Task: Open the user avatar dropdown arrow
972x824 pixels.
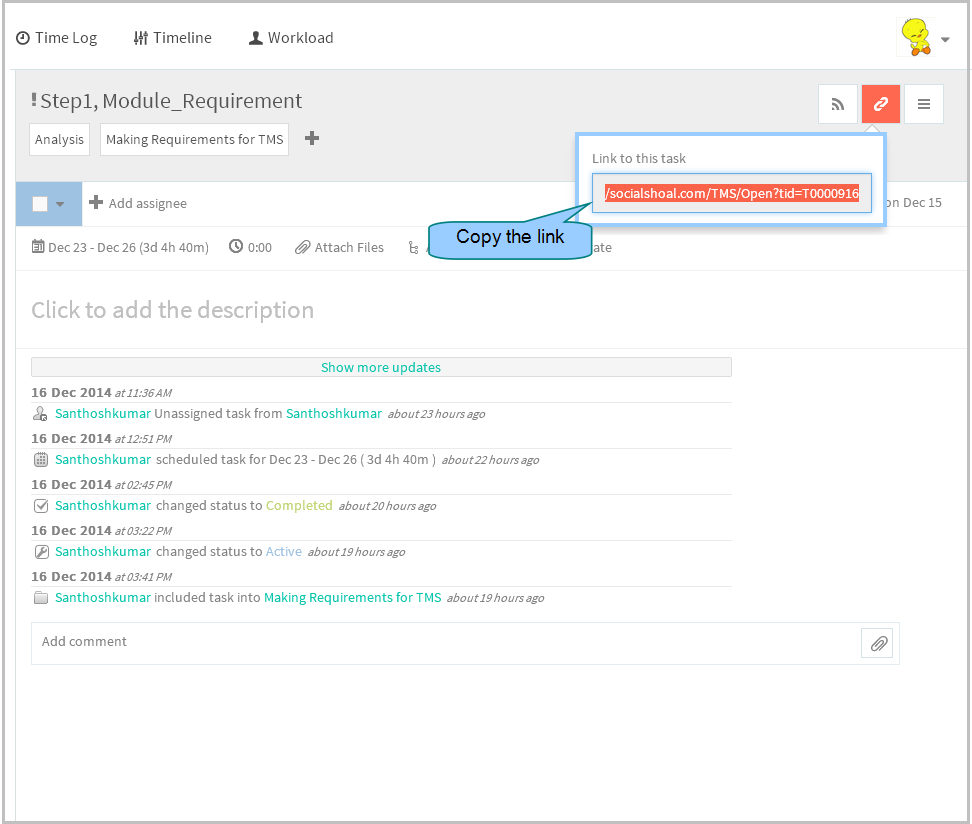Action: tap(945, 39)
